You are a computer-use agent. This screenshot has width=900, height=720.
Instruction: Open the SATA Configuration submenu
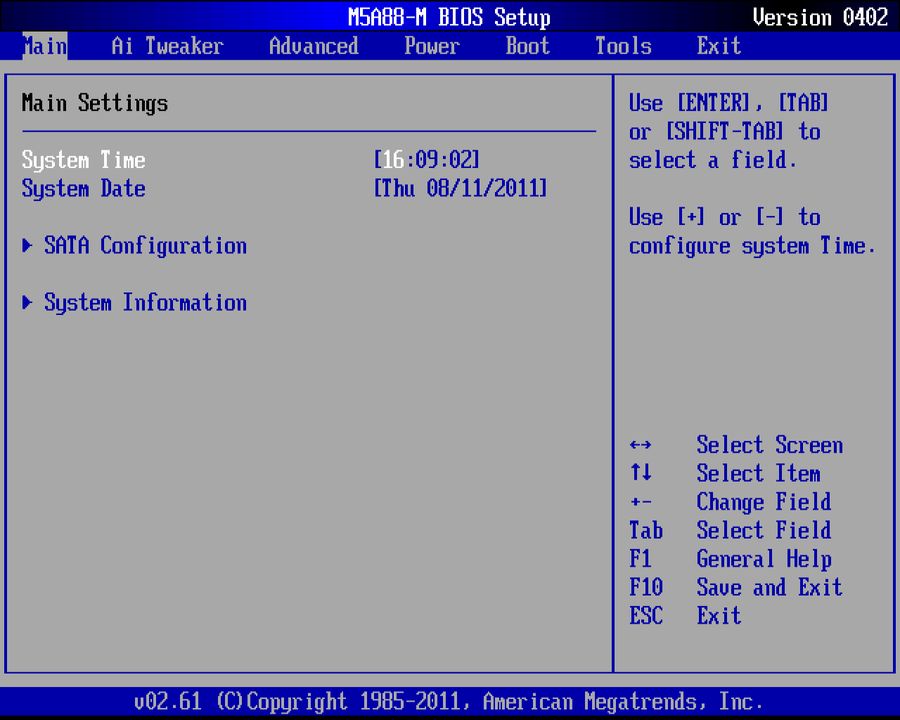click(145, 246)
